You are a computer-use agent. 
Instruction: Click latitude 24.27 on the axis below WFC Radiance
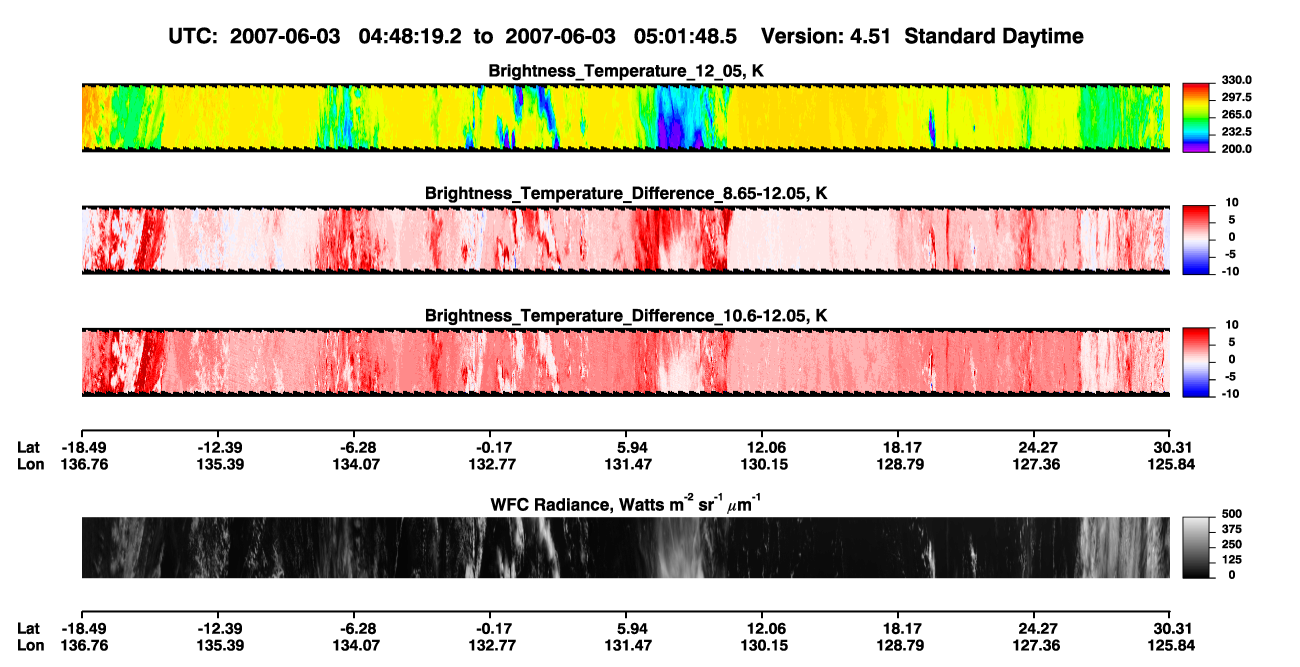1037,628
